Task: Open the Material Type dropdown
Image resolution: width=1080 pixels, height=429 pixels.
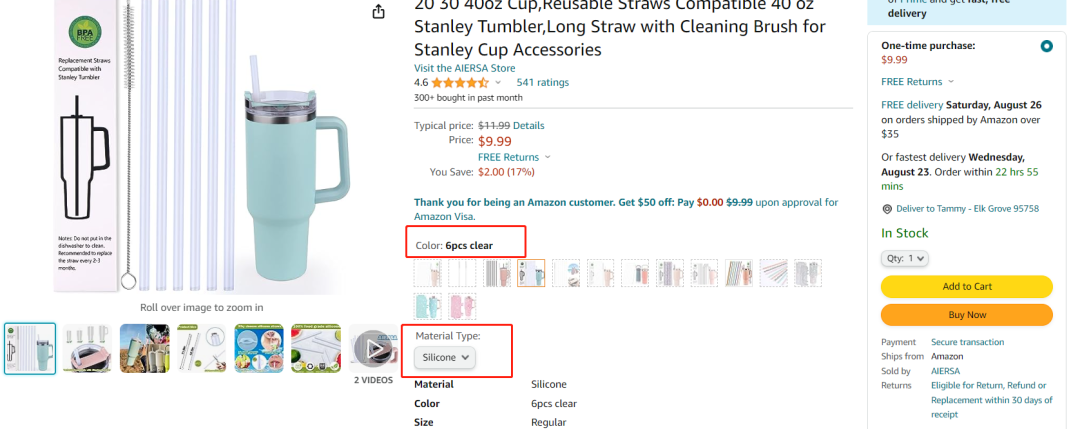Action: click(x=445, y=357)
